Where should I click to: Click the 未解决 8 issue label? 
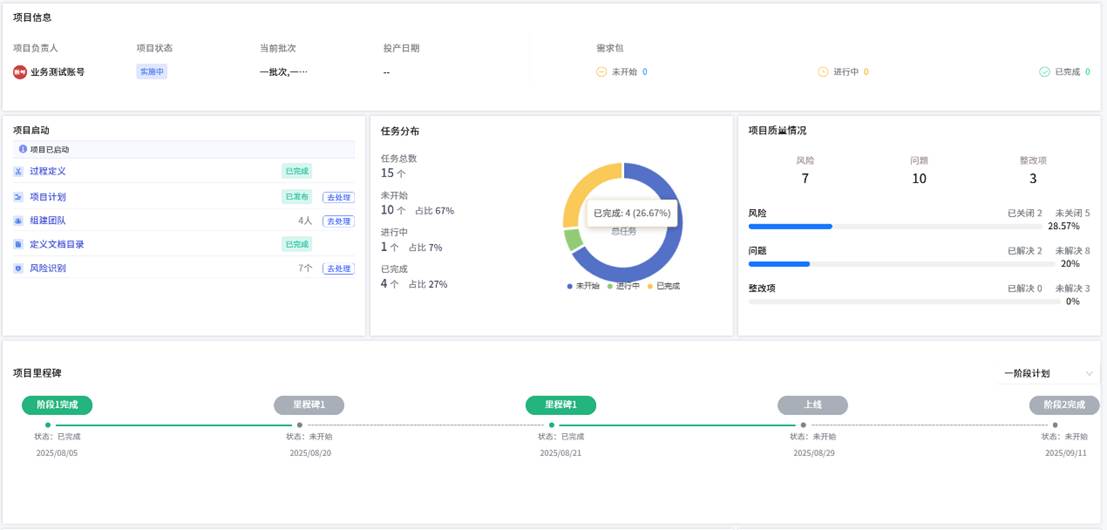pos(1072,251)
